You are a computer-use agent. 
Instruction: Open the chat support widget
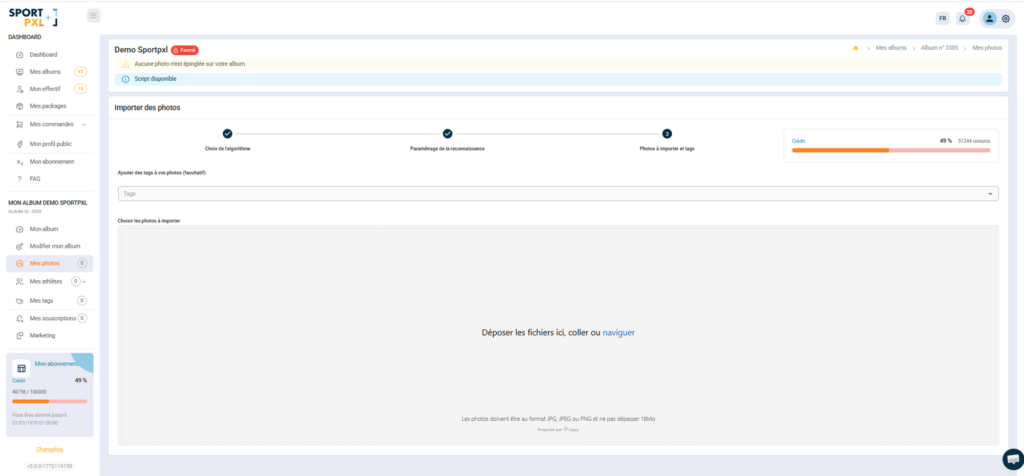click(x=1010, y=458)
